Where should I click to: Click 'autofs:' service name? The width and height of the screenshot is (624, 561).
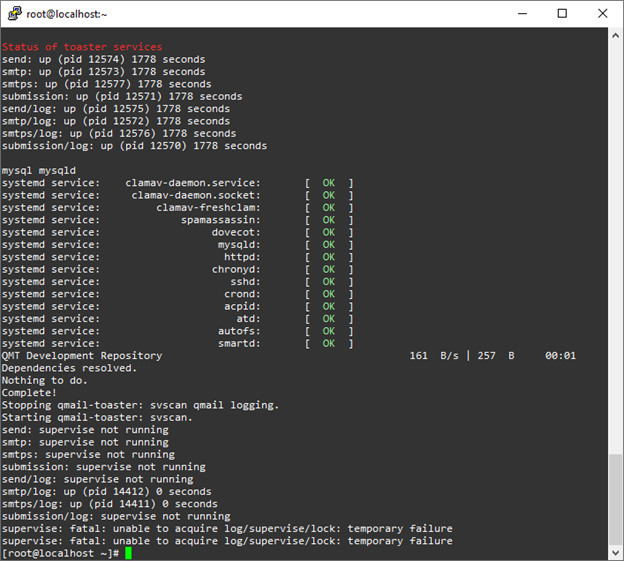239,331
